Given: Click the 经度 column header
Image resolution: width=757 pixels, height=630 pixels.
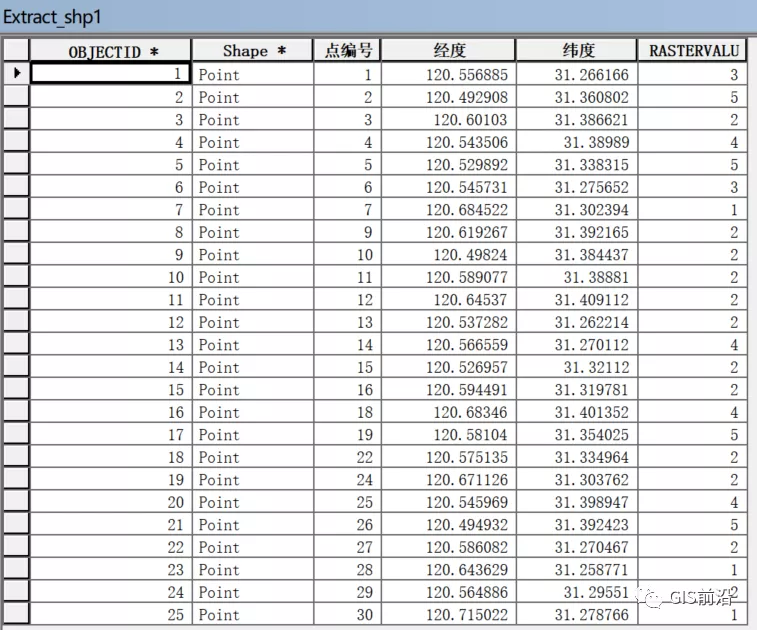Looking at the screenshot, I should coord(449,51).
